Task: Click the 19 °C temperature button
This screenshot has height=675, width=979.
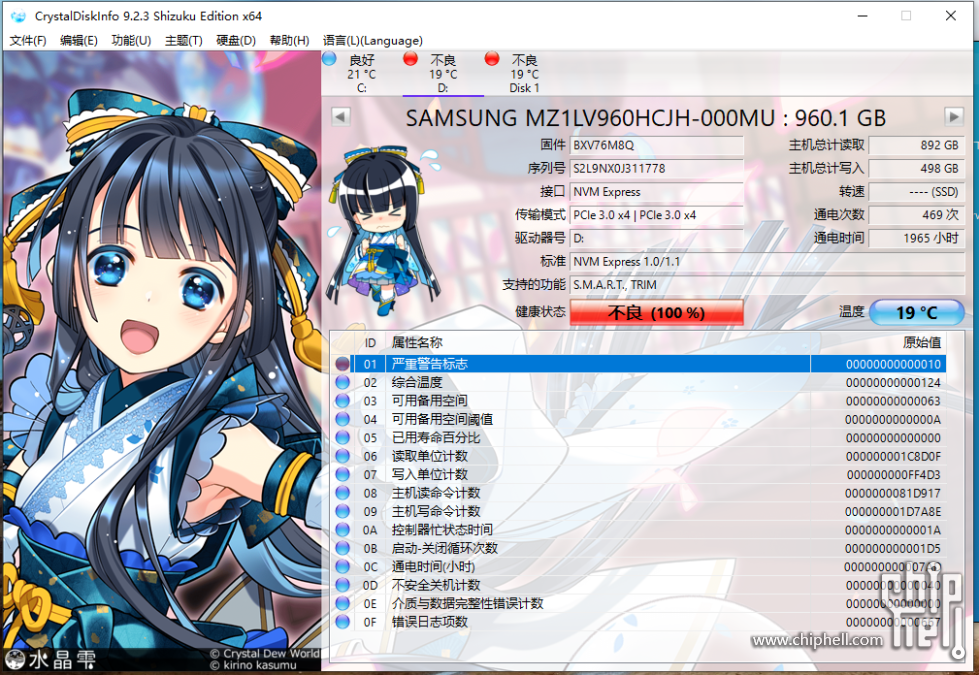Action: [x=917, y=312]
